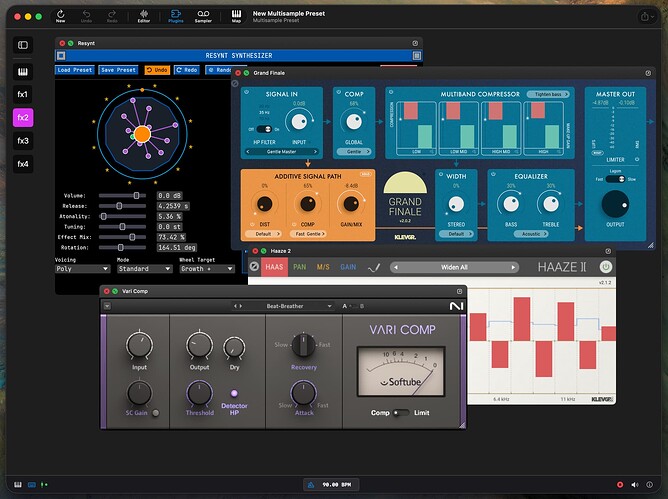Click the Resynt Rotation slider
The height and width of the screenshot is (499, 668).
pyautogui.click(x=122, y=247)
